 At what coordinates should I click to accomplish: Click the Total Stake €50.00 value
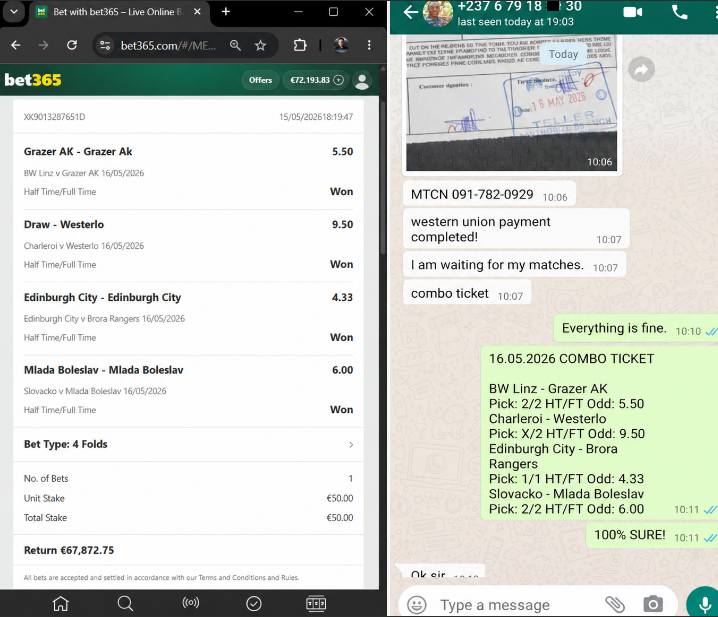tap(340, 518)
